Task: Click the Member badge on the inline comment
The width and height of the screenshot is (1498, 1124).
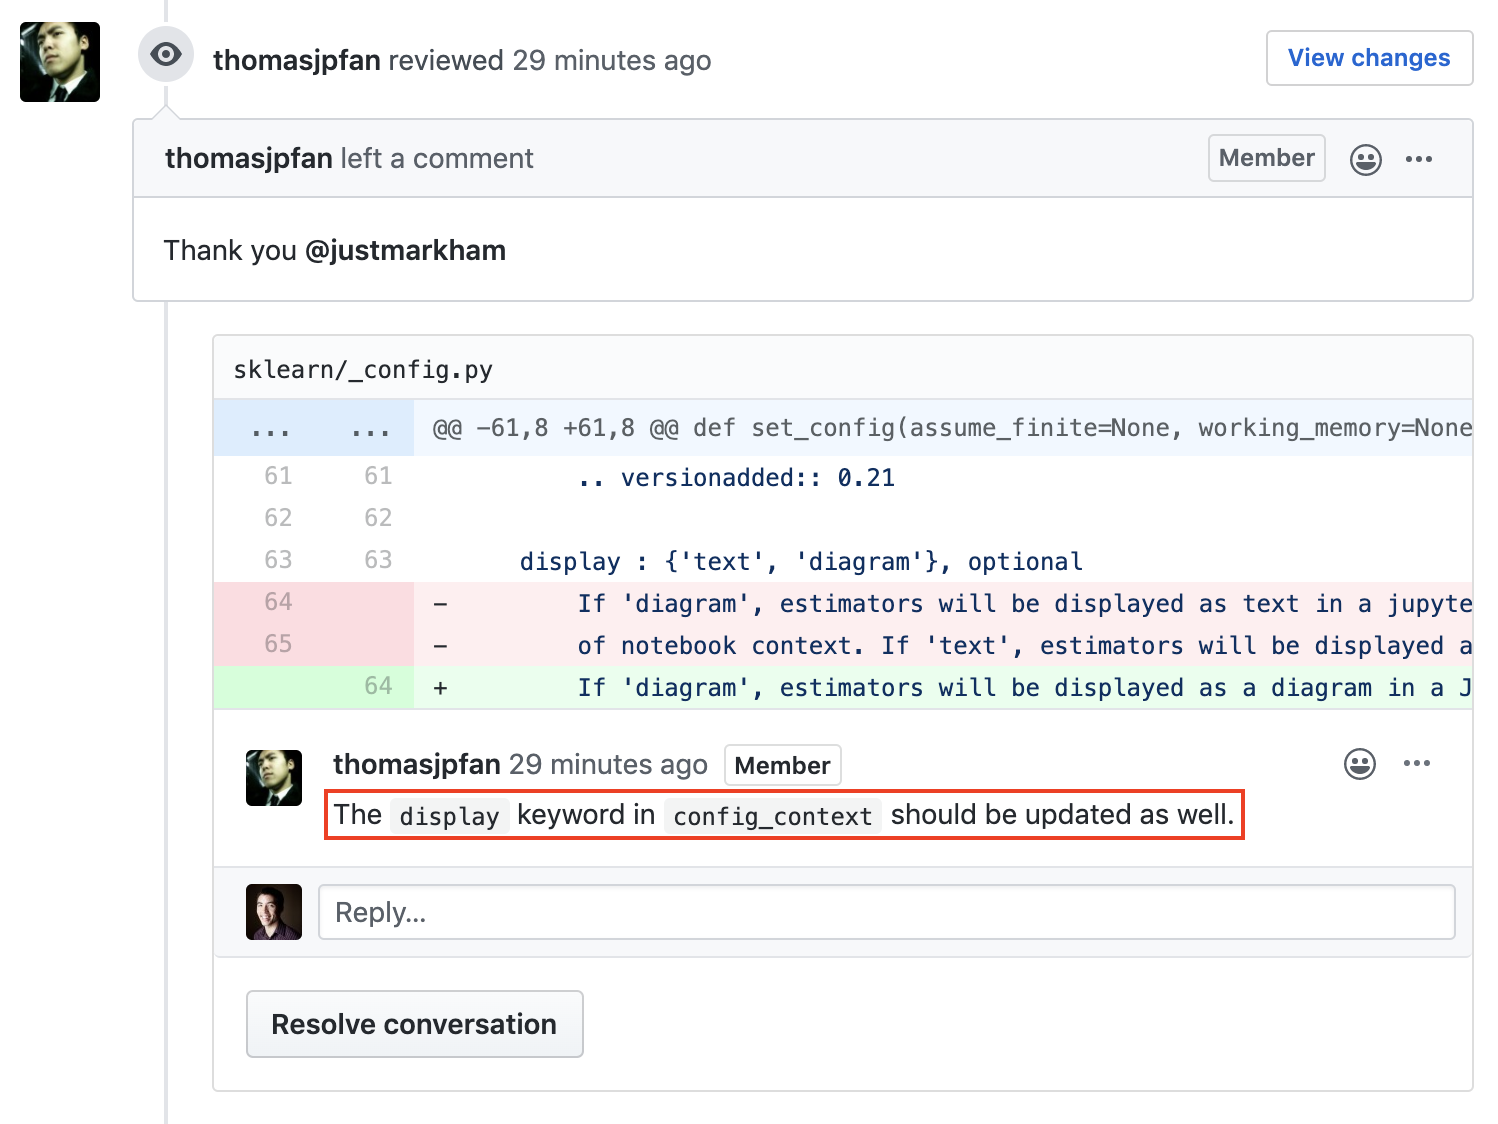Action: coord(782,766)
